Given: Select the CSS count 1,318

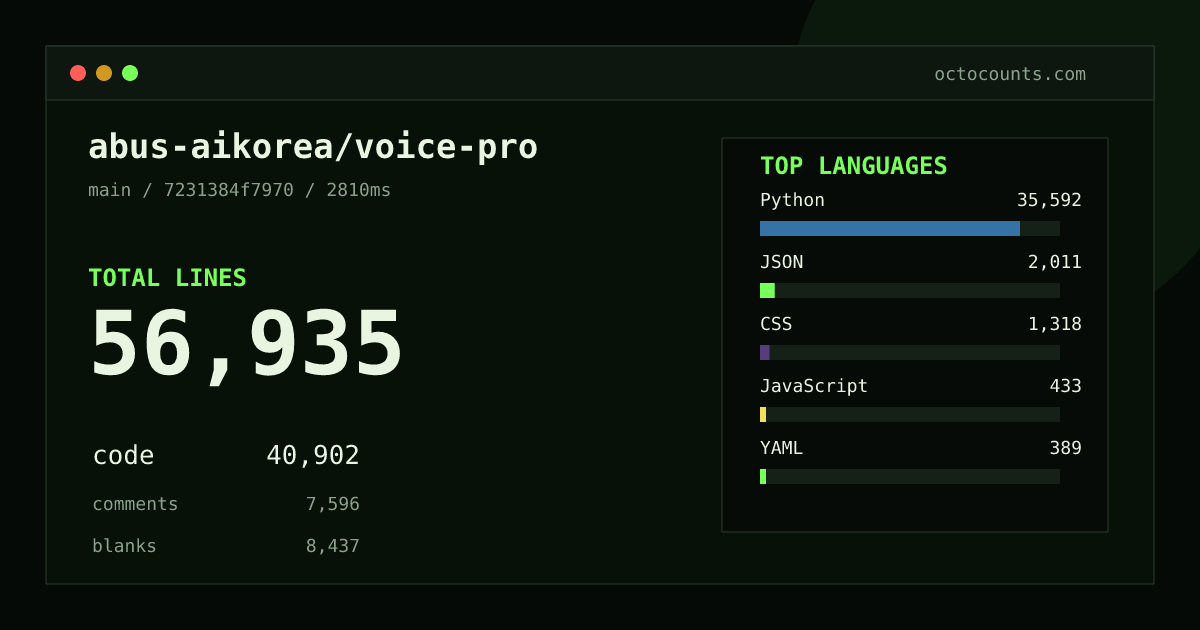Looking at the screenshot, I should [x=1055, y=324].
